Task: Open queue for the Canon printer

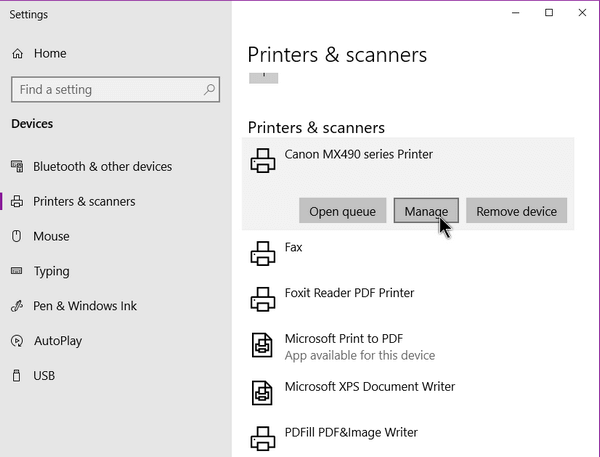Action: tap(342, 211)
